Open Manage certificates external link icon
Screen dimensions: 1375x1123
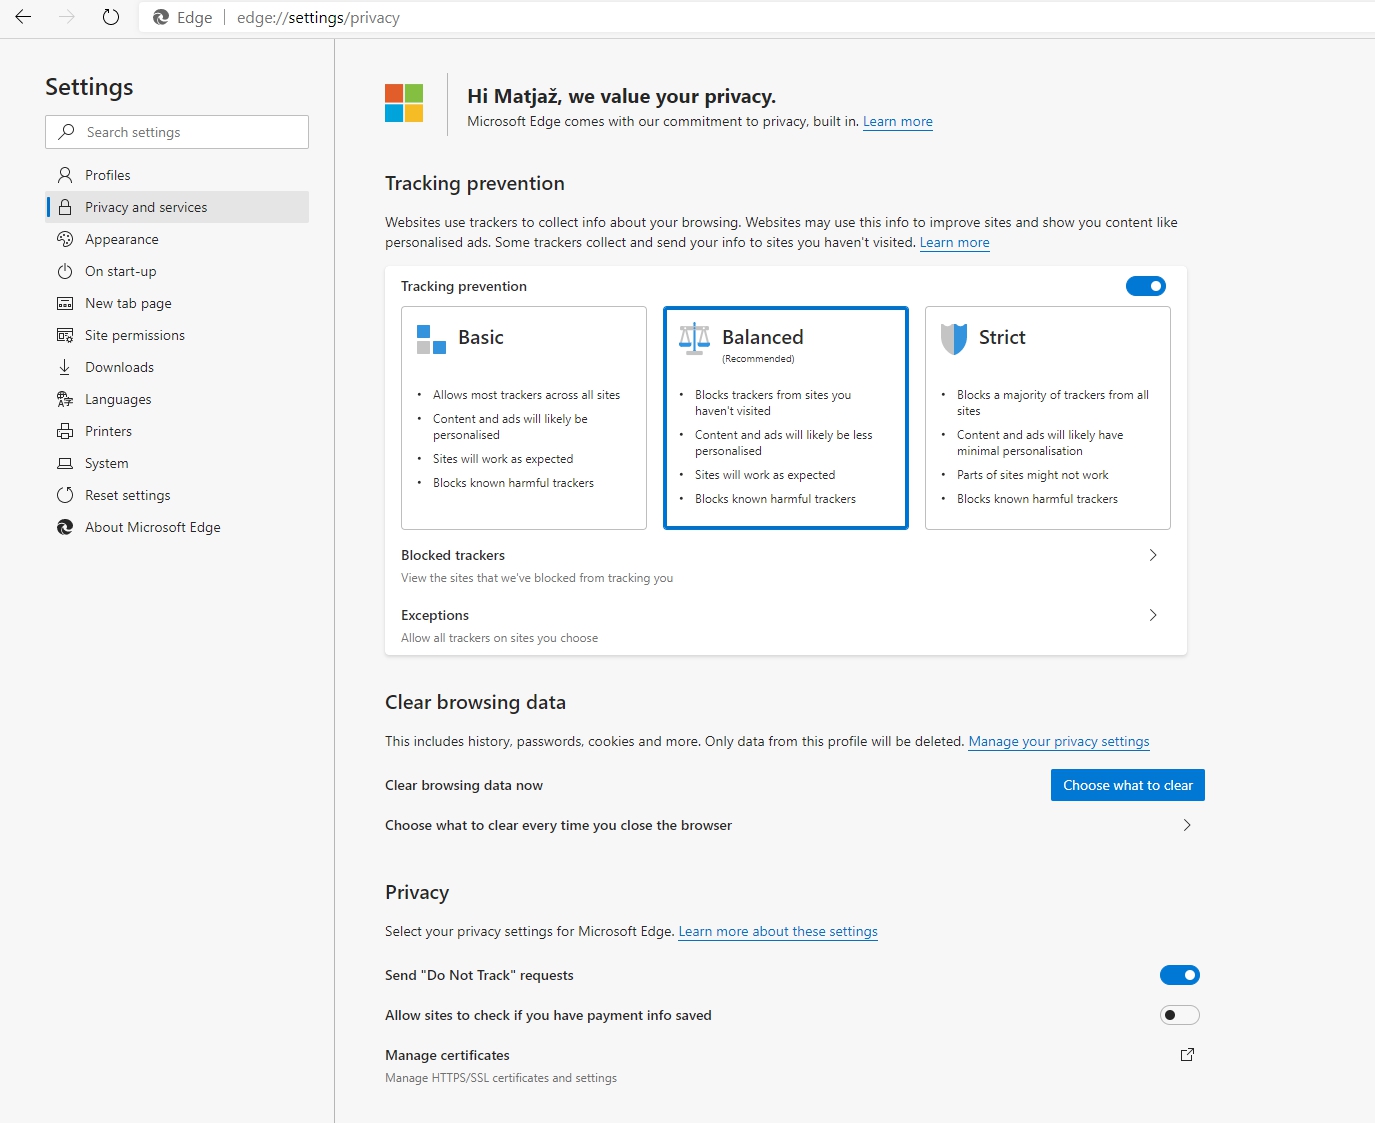[x=1187, y=1055]
